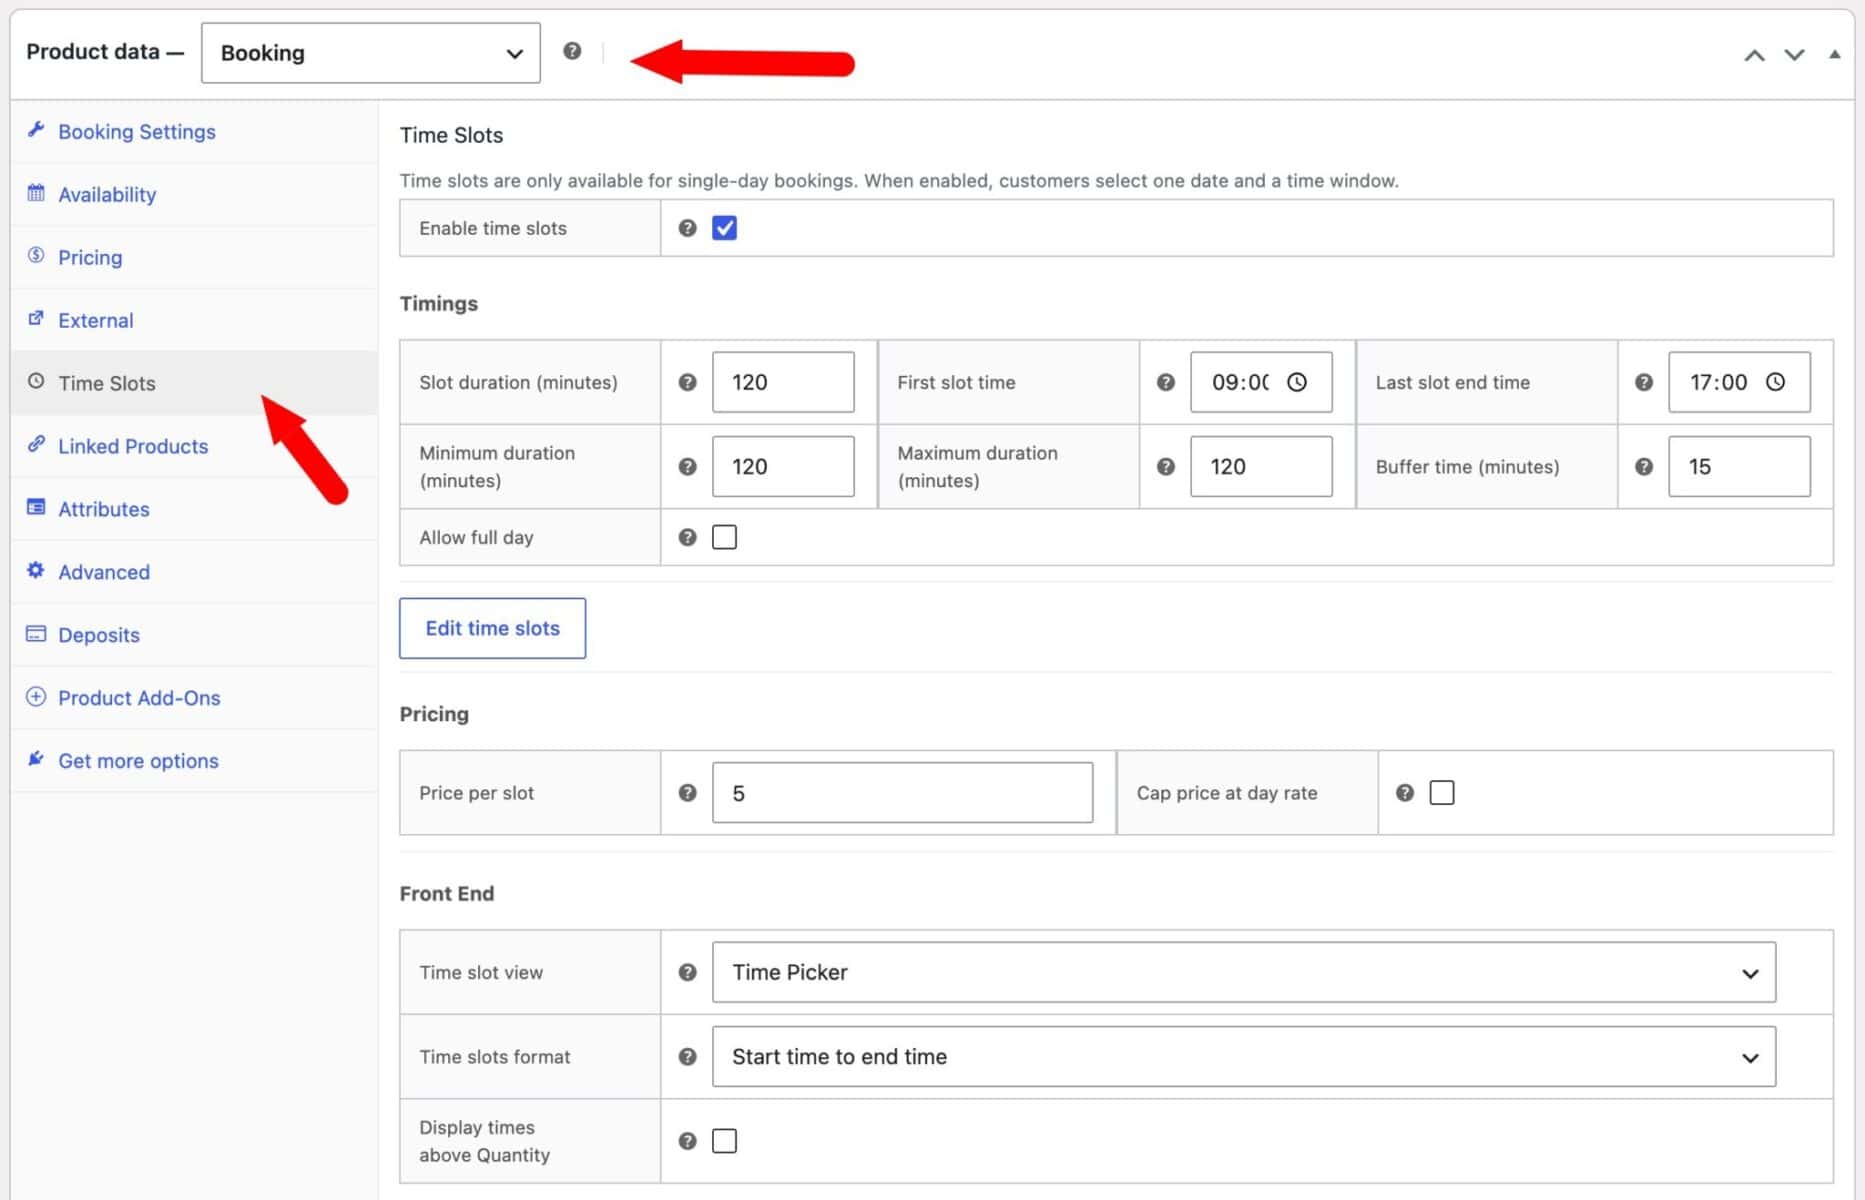1865x1200 pixels.
Task: Click help icon for Cap price at day rate
Action: [1405, 793]
